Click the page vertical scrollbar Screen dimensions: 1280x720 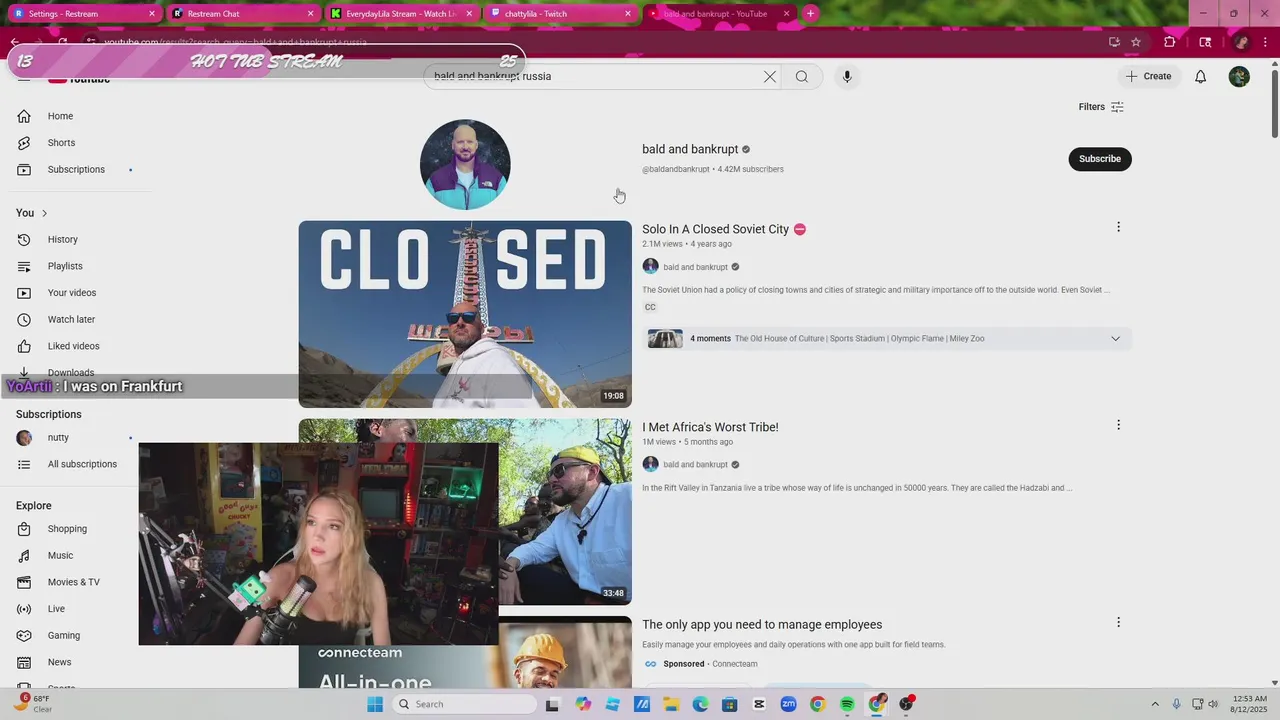click(1274, 102)
